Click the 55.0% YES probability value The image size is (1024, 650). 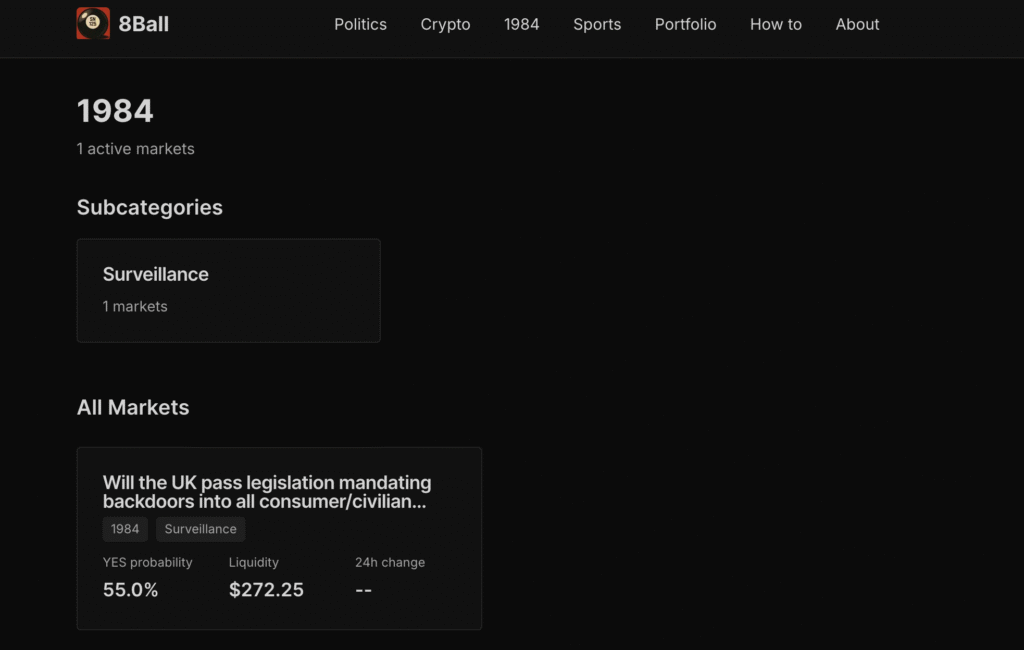(130, 590)
